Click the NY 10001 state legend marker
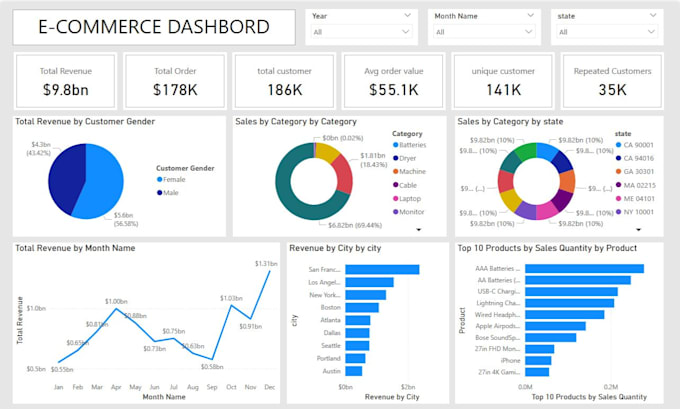The width and height of the screenshot is (680, 409). pyautogui.click(x=618, y=212)
